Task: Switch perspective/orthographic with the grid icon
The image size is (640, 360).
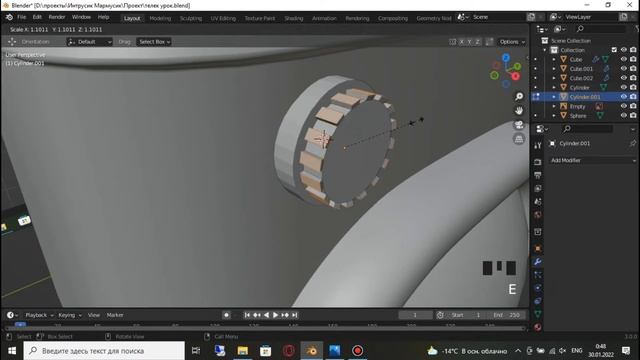Action: (x=519, y=139)
